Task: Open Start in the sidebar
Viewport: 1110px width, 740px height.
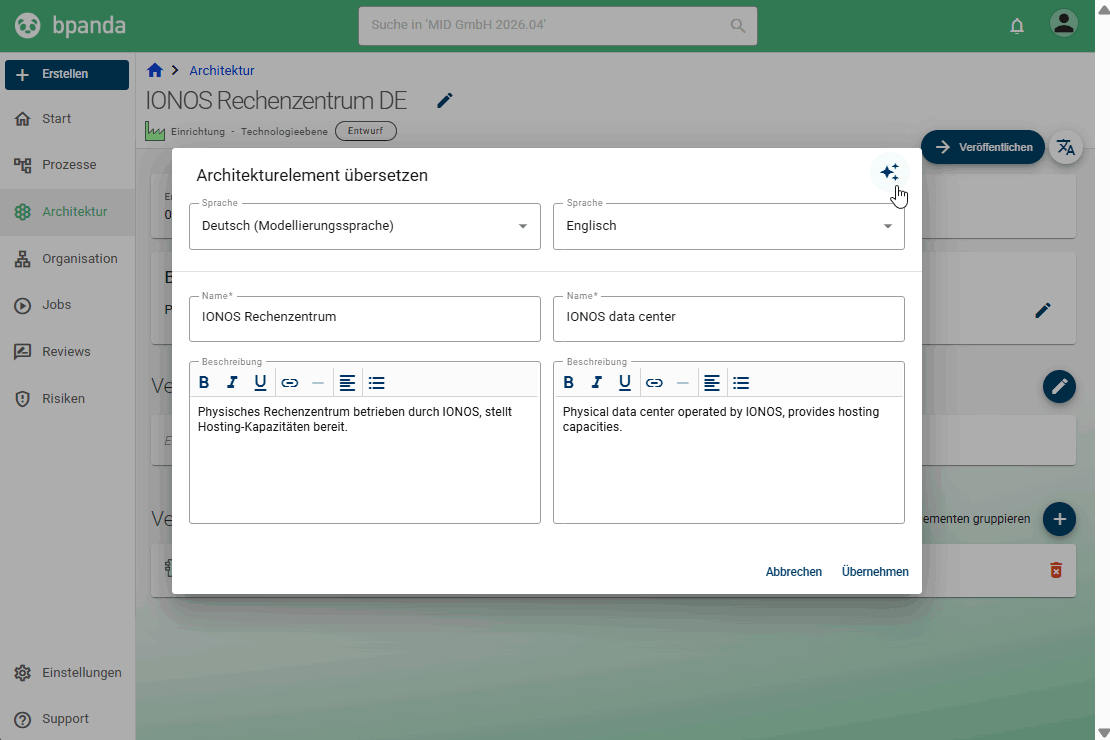Action: [x=67, y=119]
